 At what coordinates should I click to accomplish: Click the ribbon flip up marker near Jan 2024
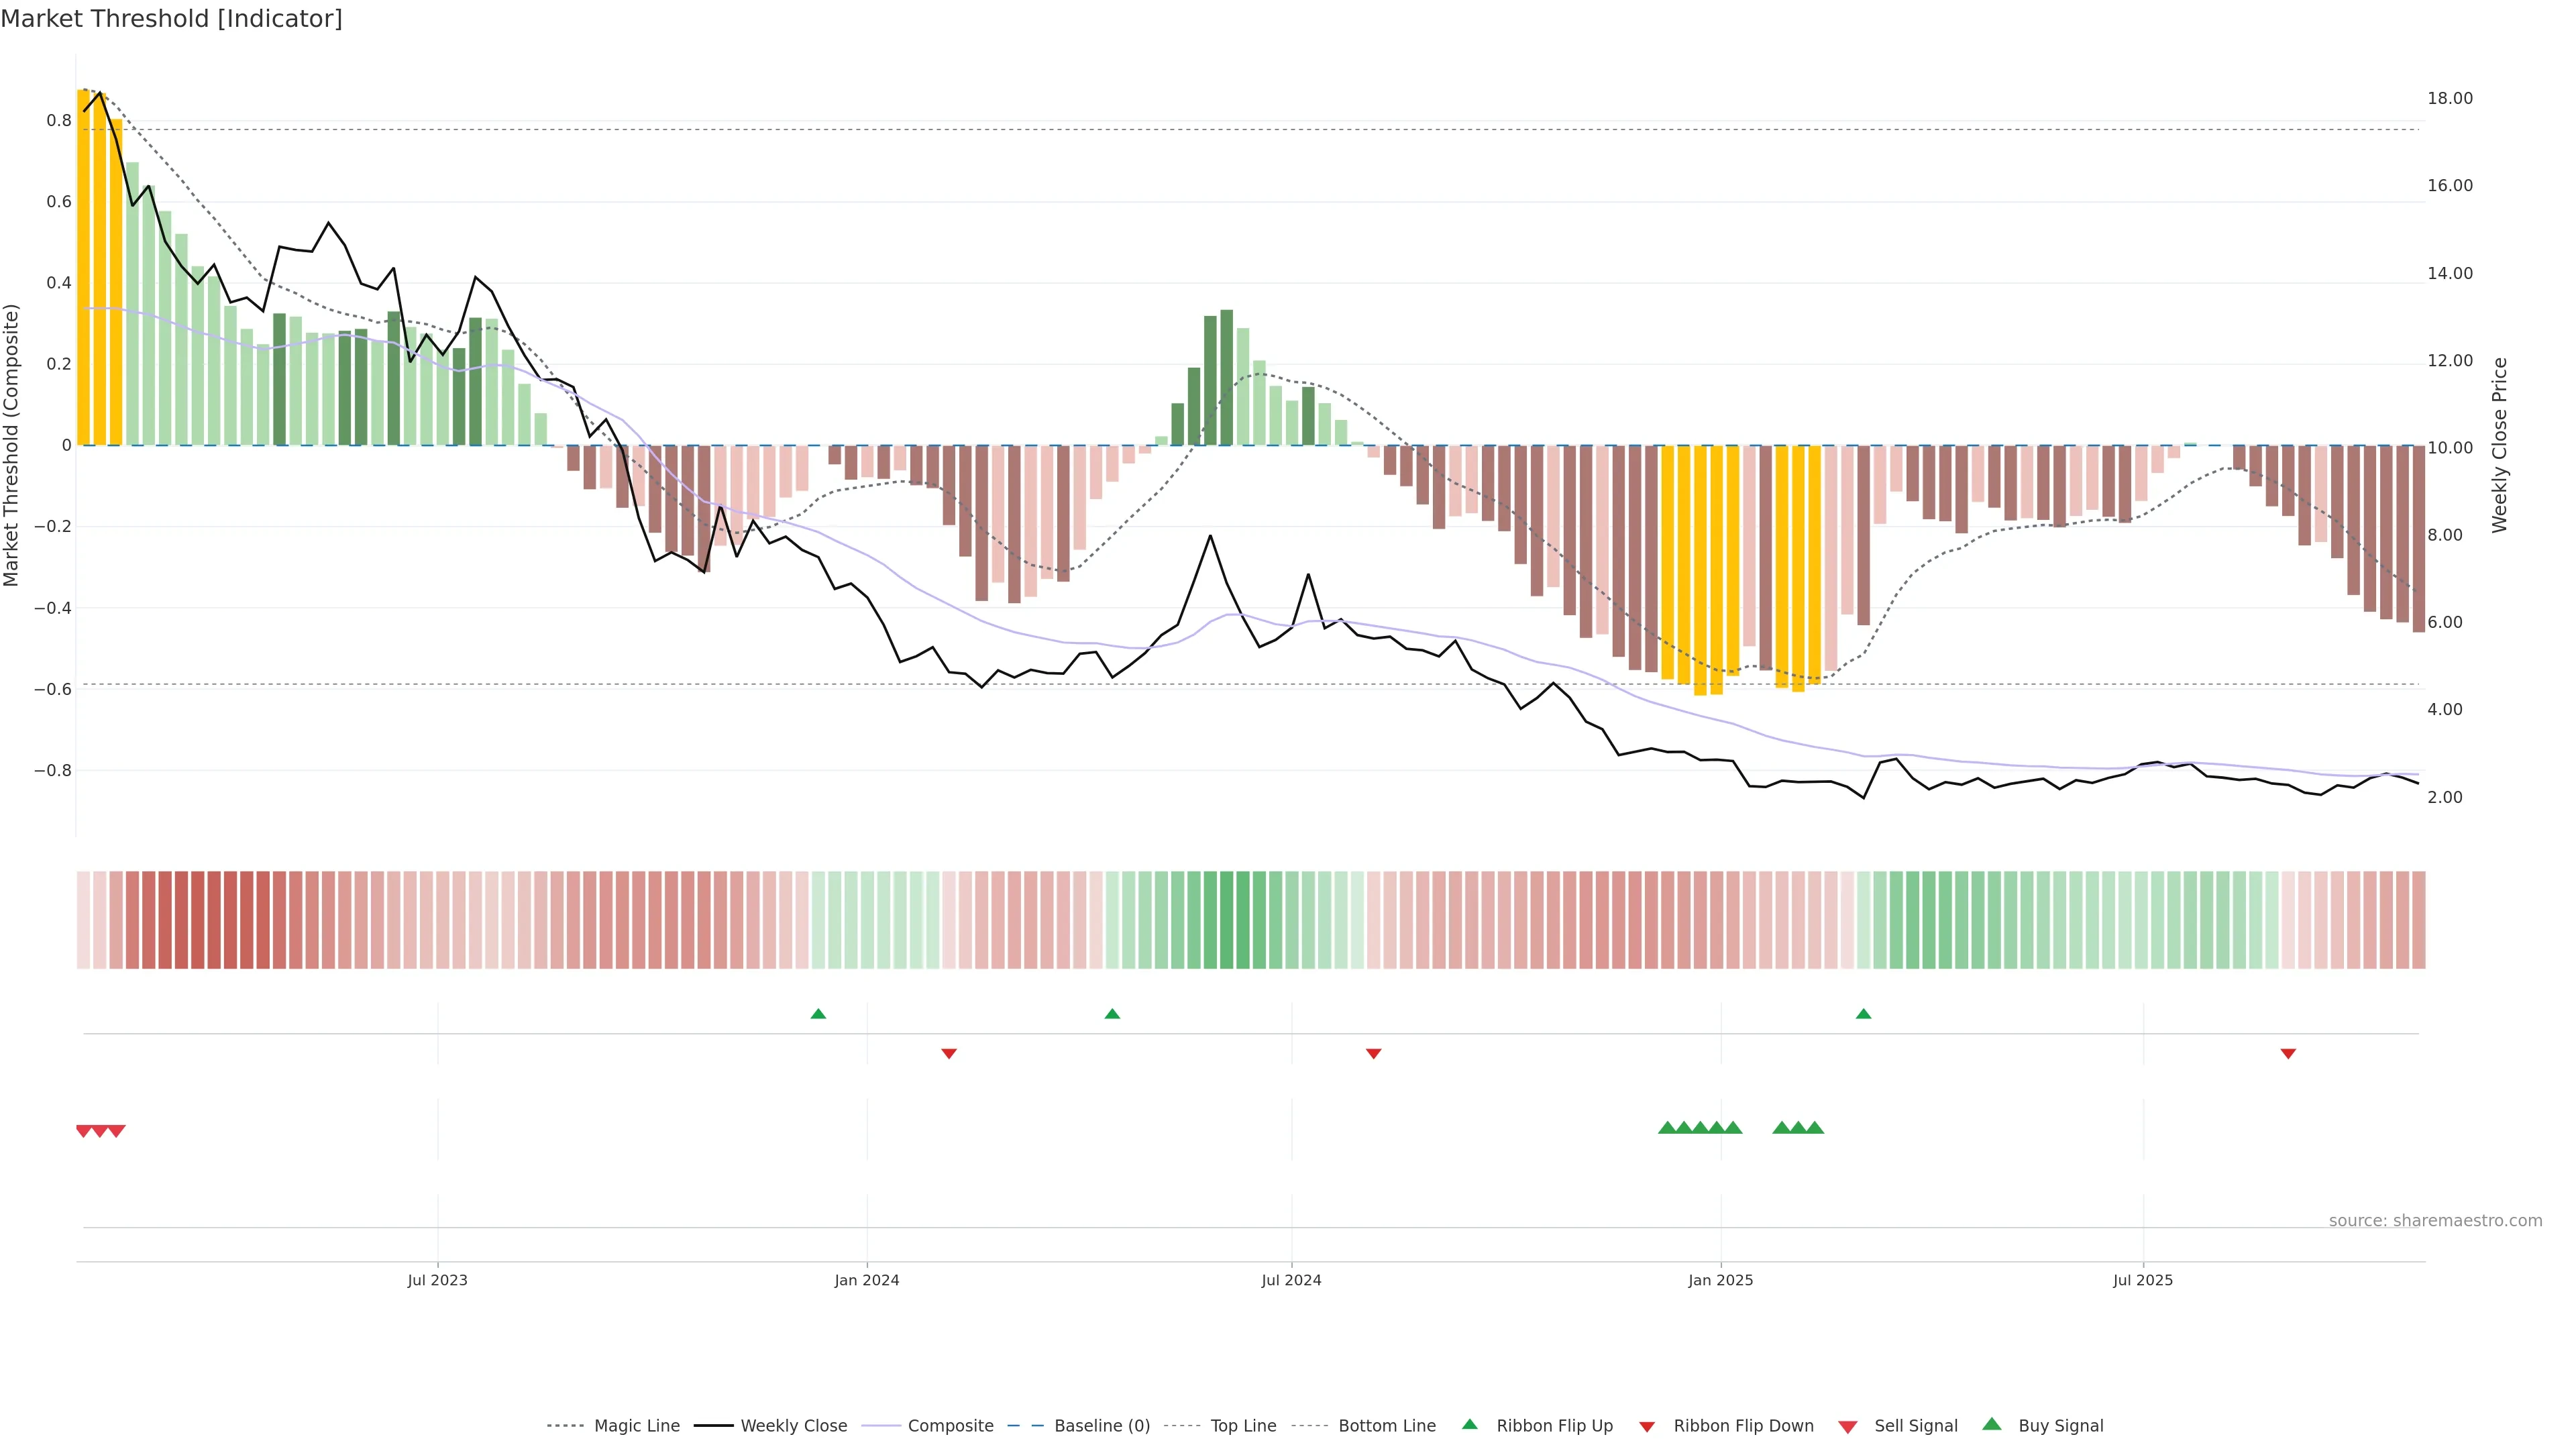point(818,1014)
